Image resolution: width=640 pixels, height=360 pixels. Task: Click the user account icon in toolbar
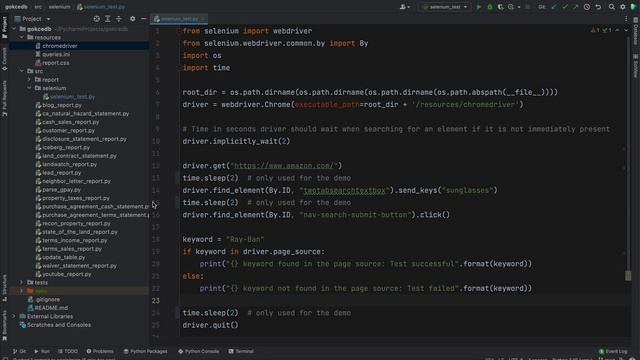(403, 7)
